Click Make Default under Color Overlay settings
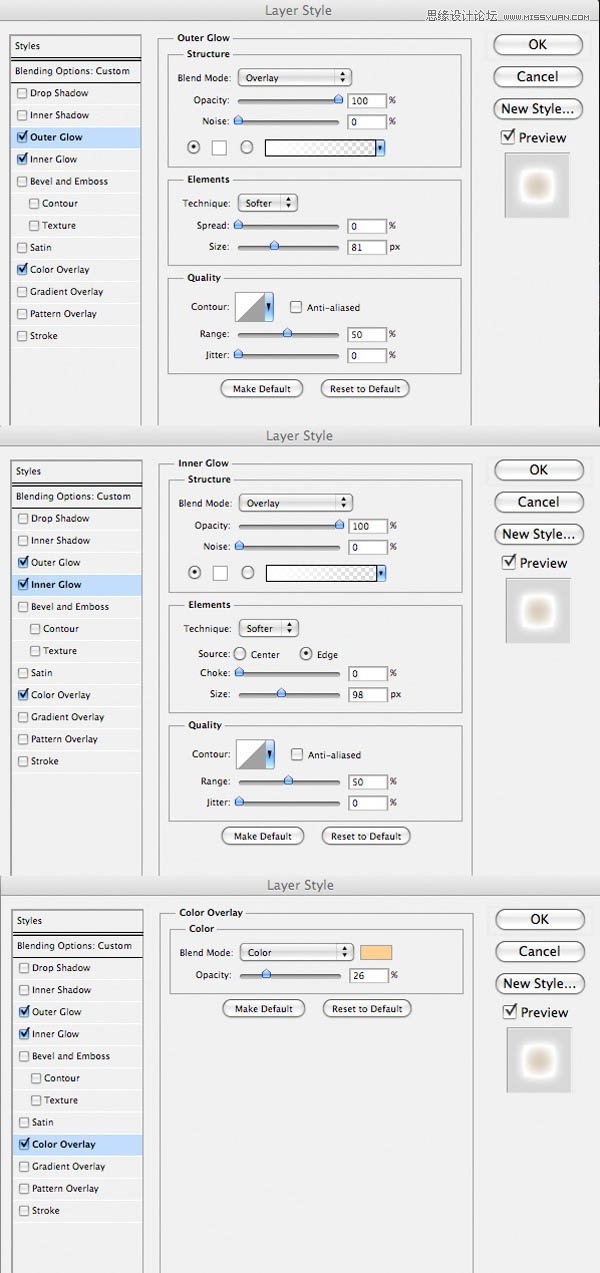 (264, 1009)
